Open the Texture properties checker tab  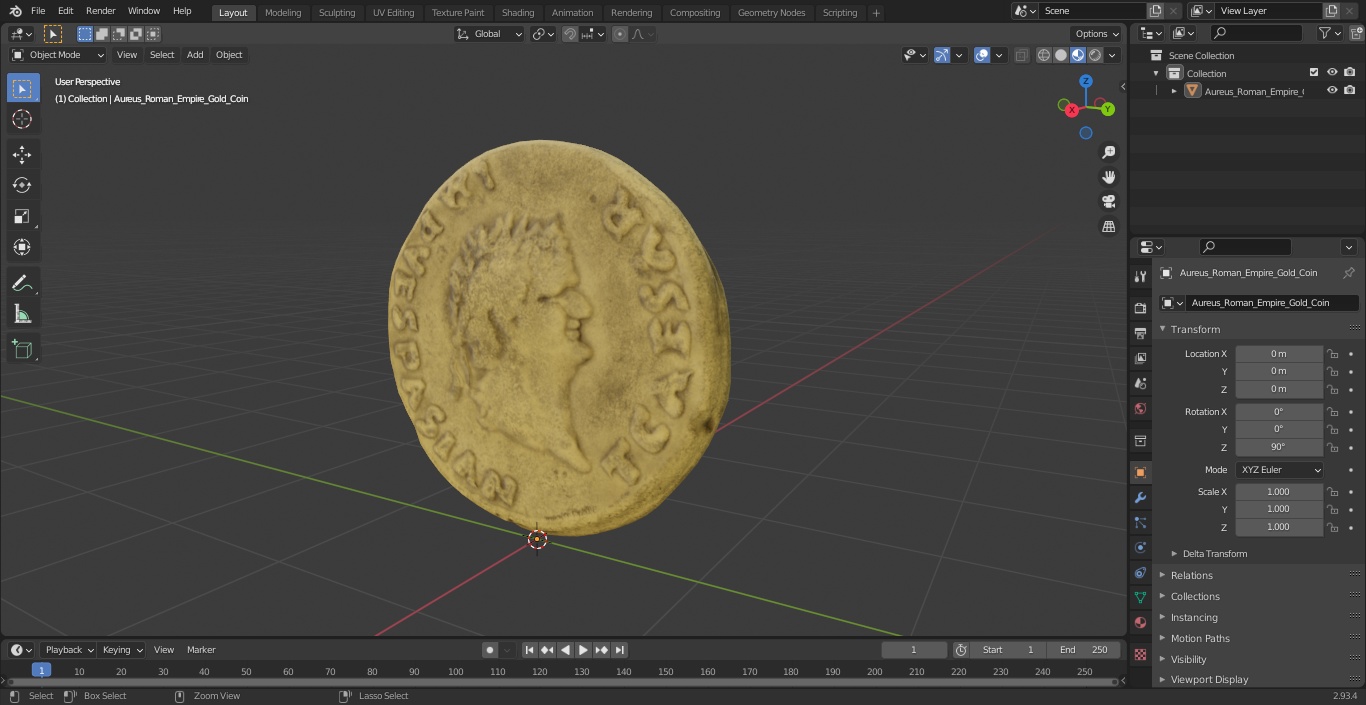click(x=1140, y=655)
